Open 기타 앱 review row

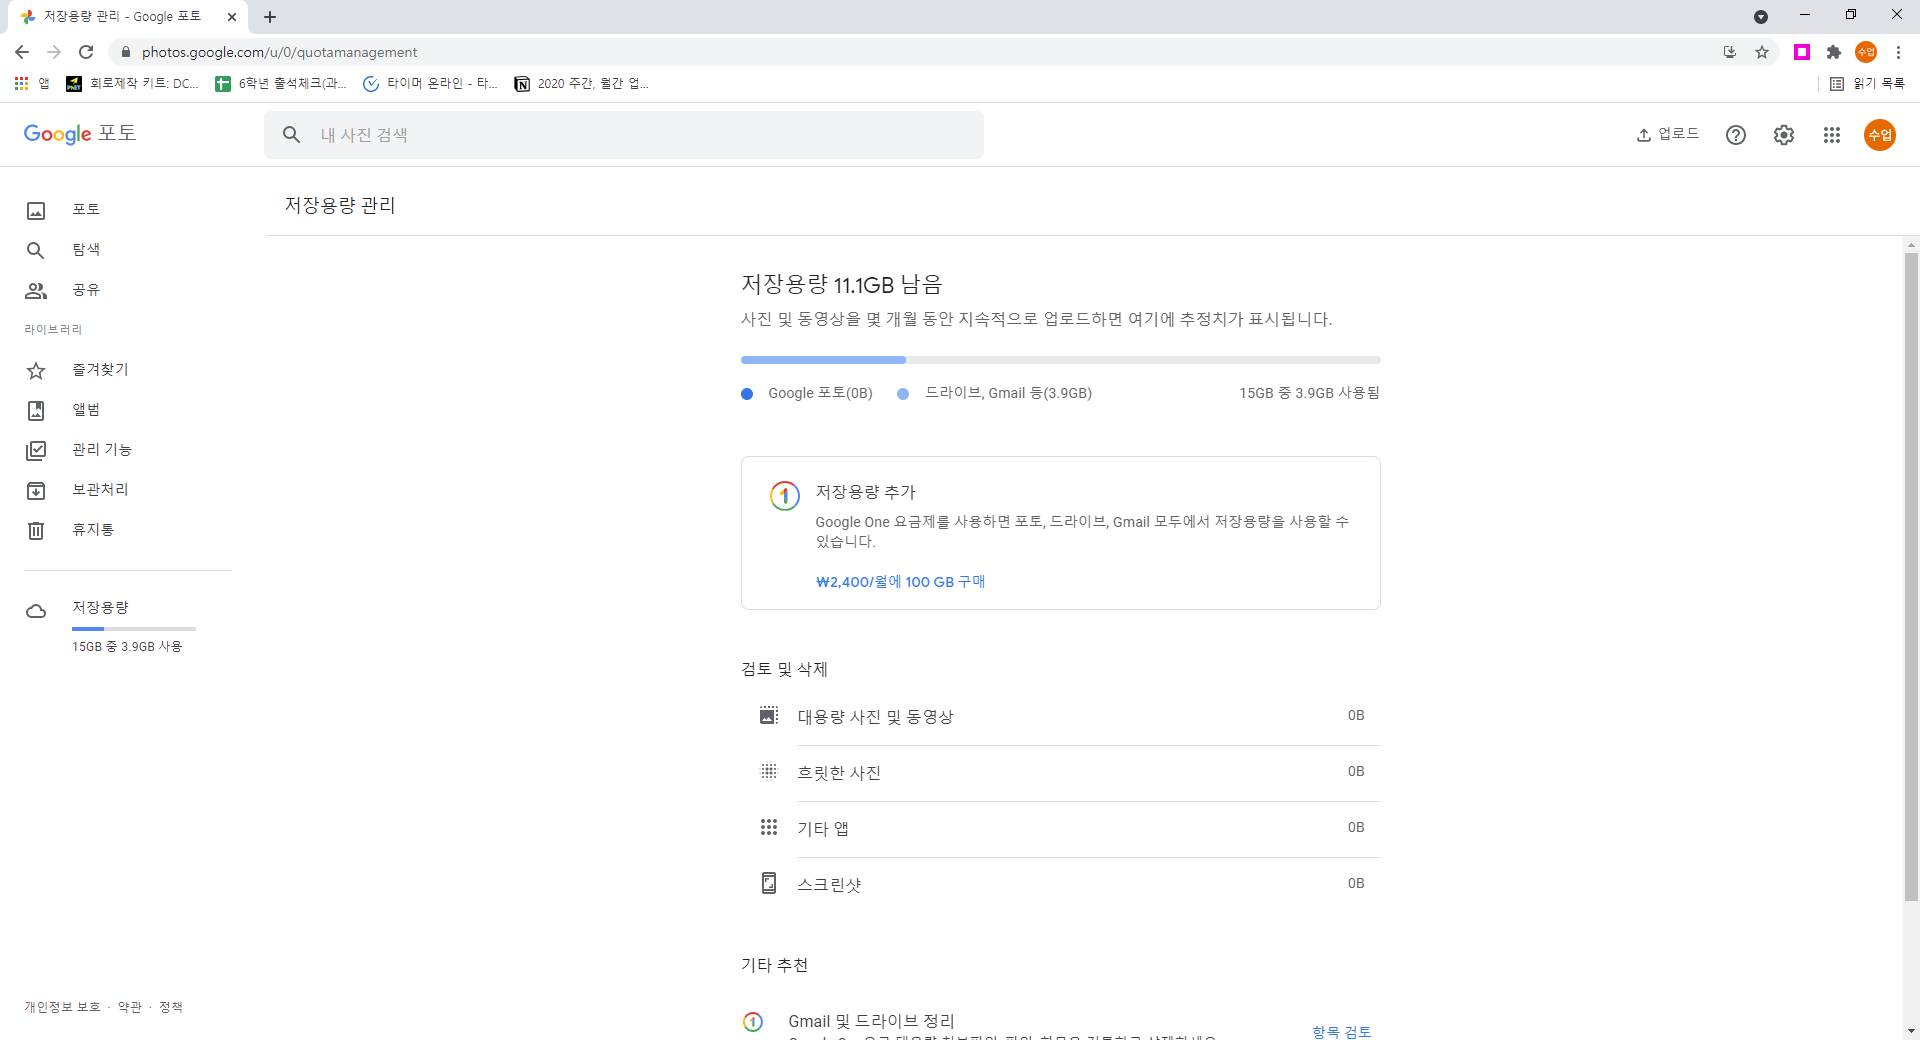tap(1061, 828)
